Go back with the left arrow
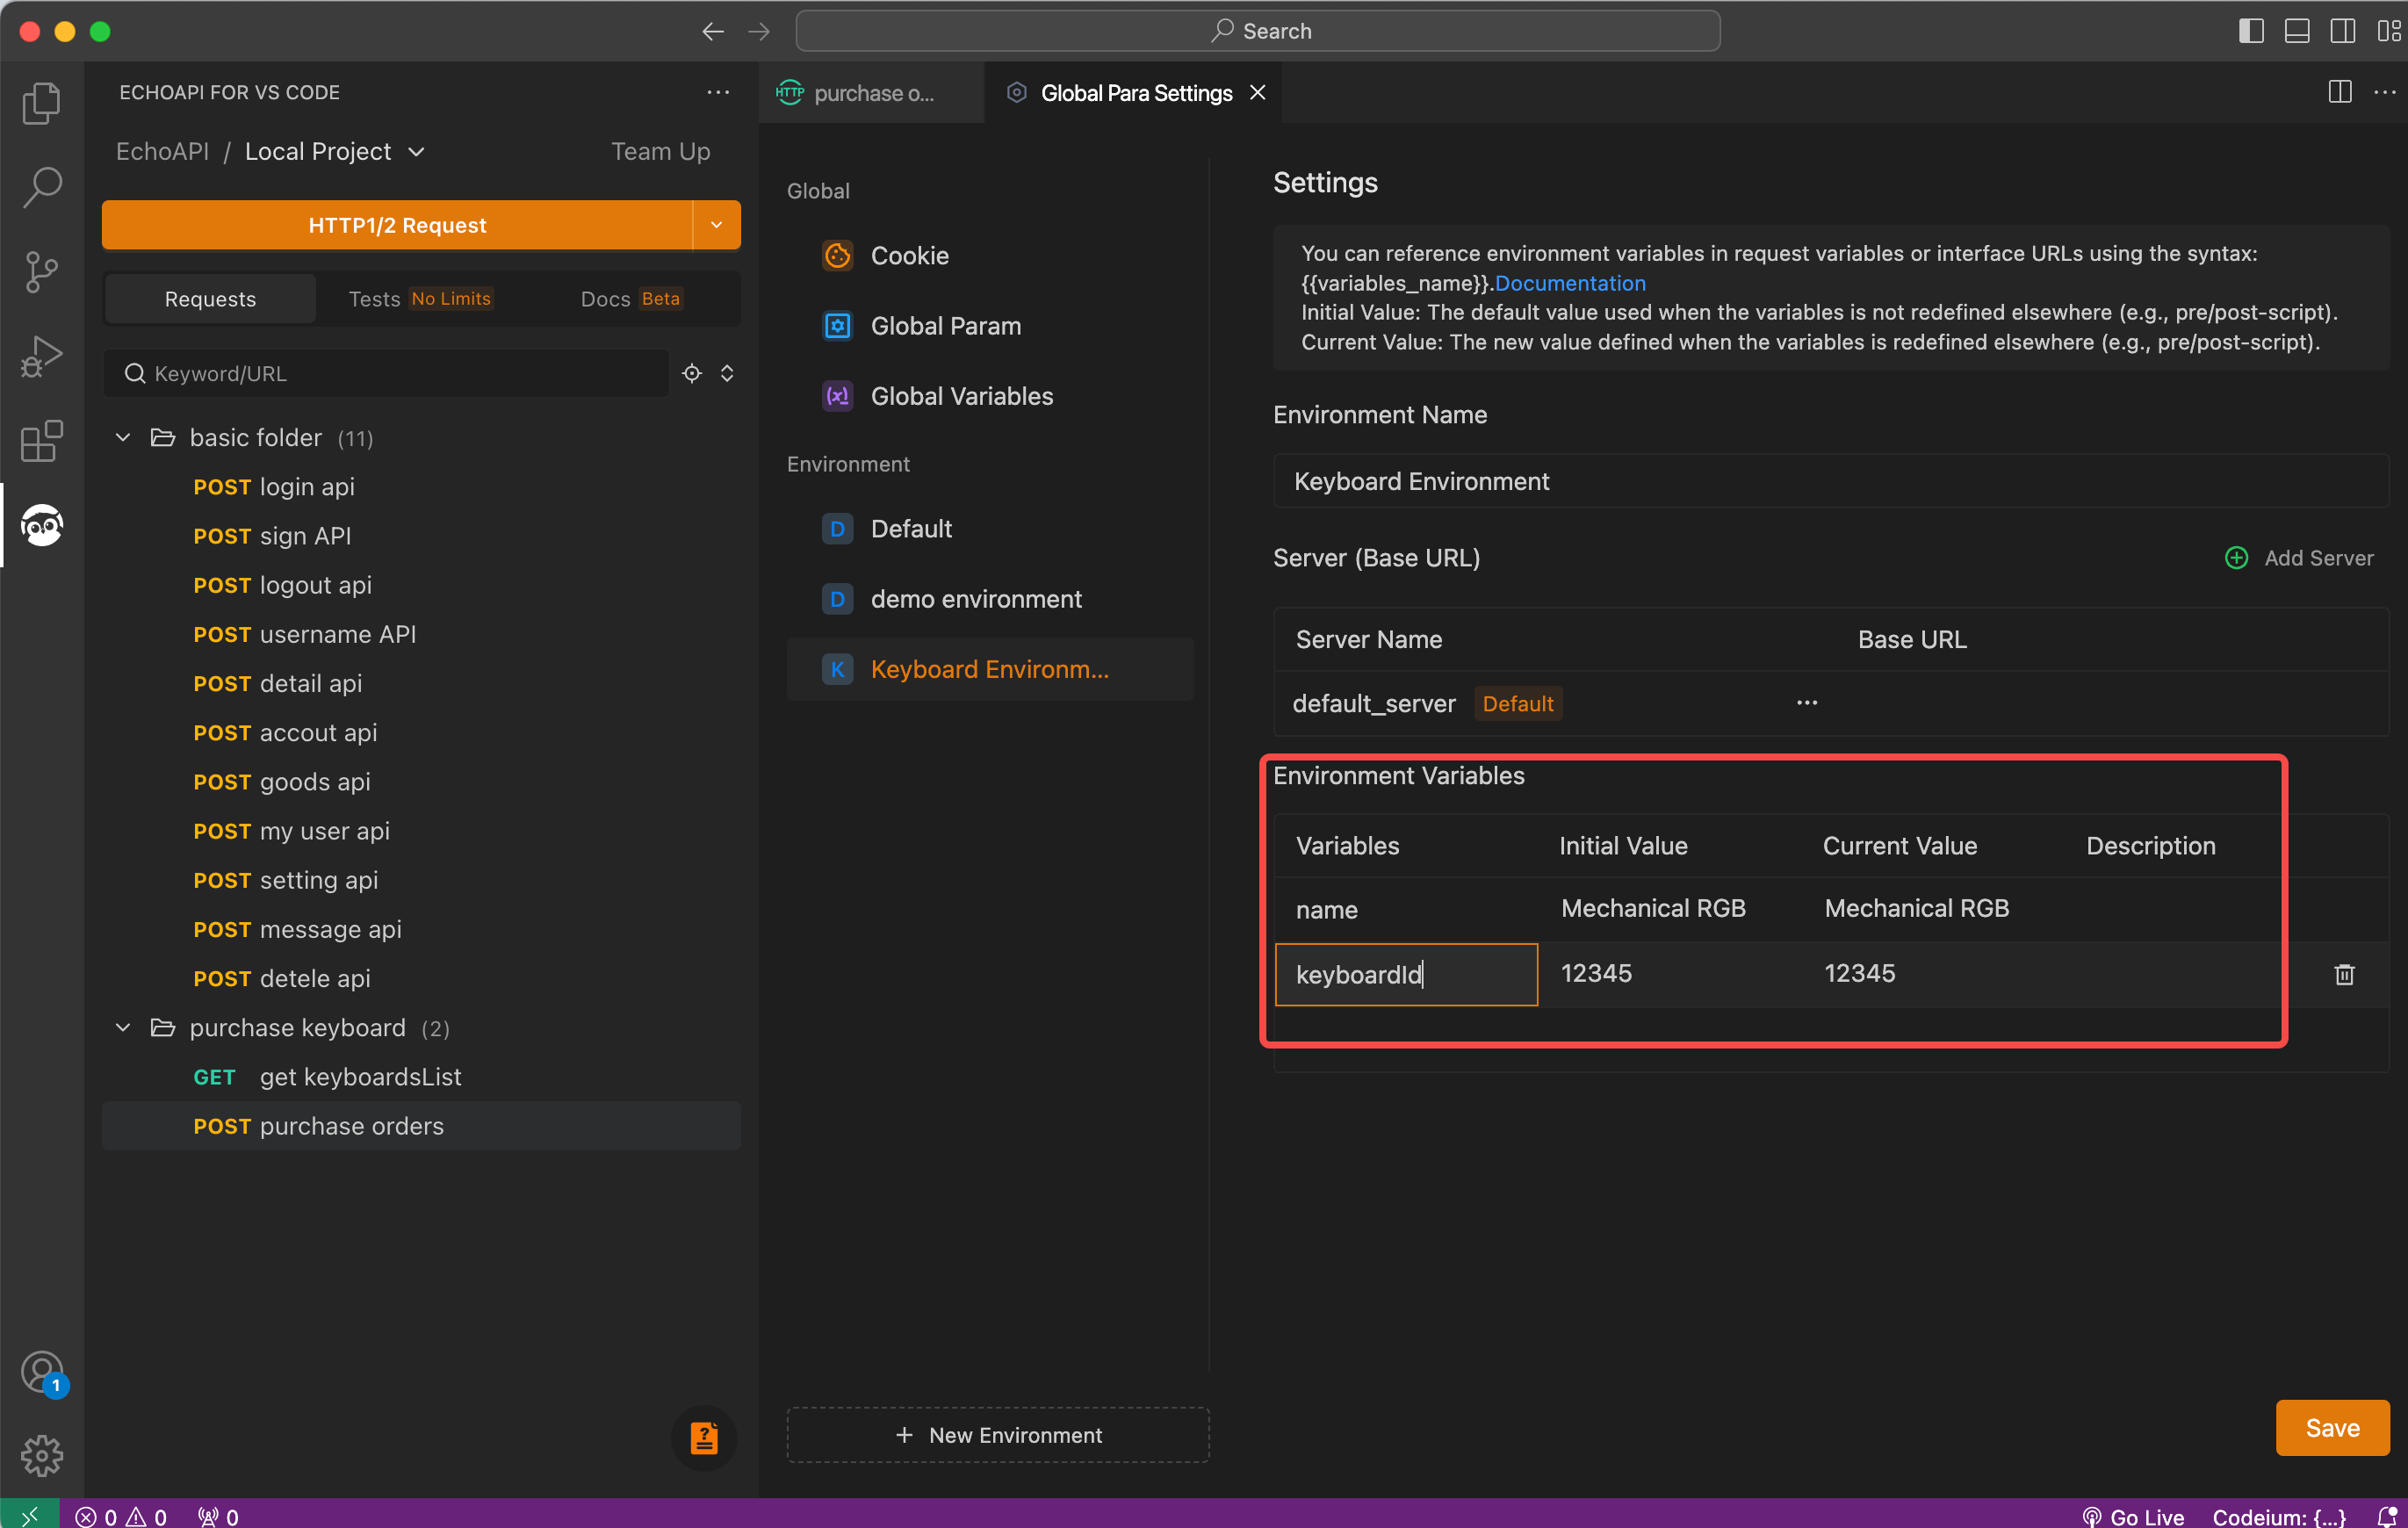 point(713,32)
